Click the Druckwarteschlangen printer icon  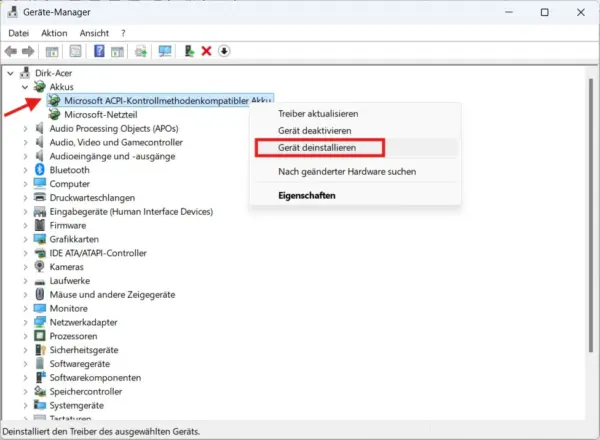(x=39, y=197)
